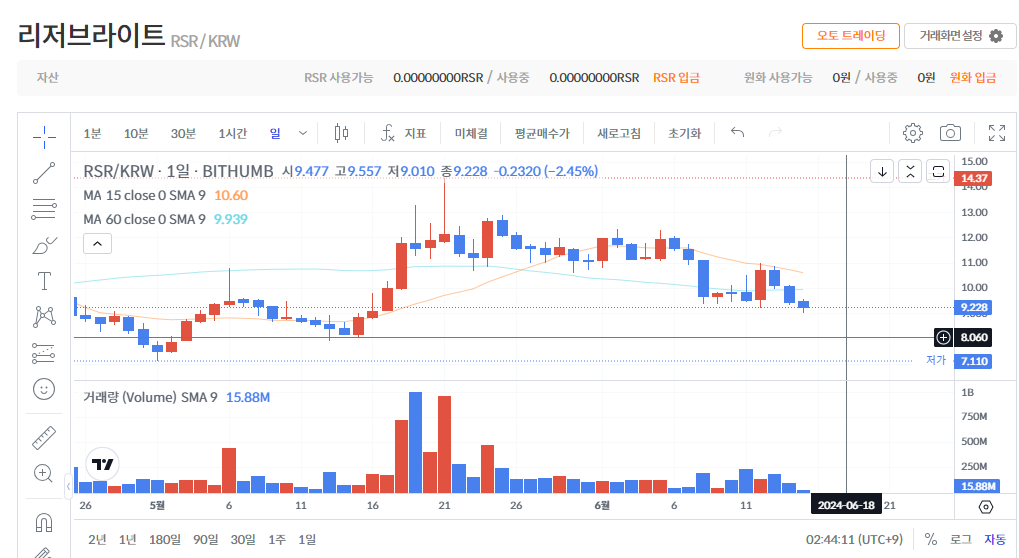Click the down arrow pane button

[883, 171]
